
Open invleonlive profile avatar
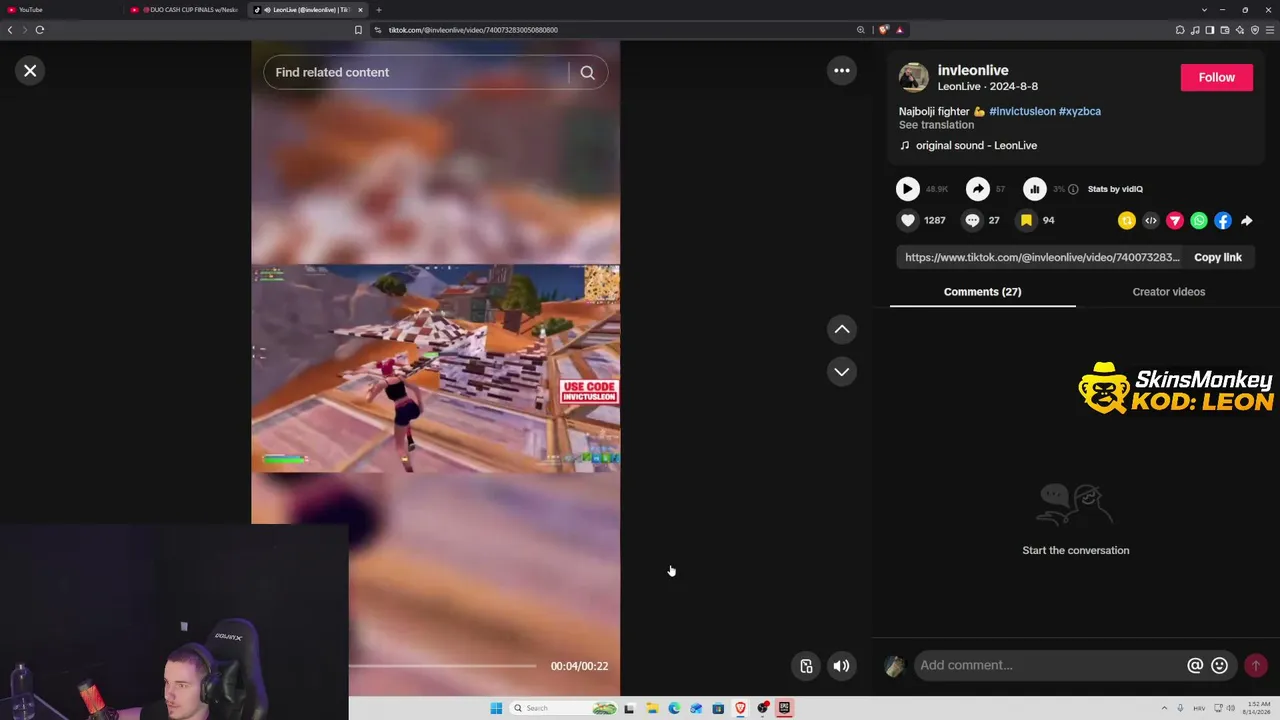click(x=914, y=77)
